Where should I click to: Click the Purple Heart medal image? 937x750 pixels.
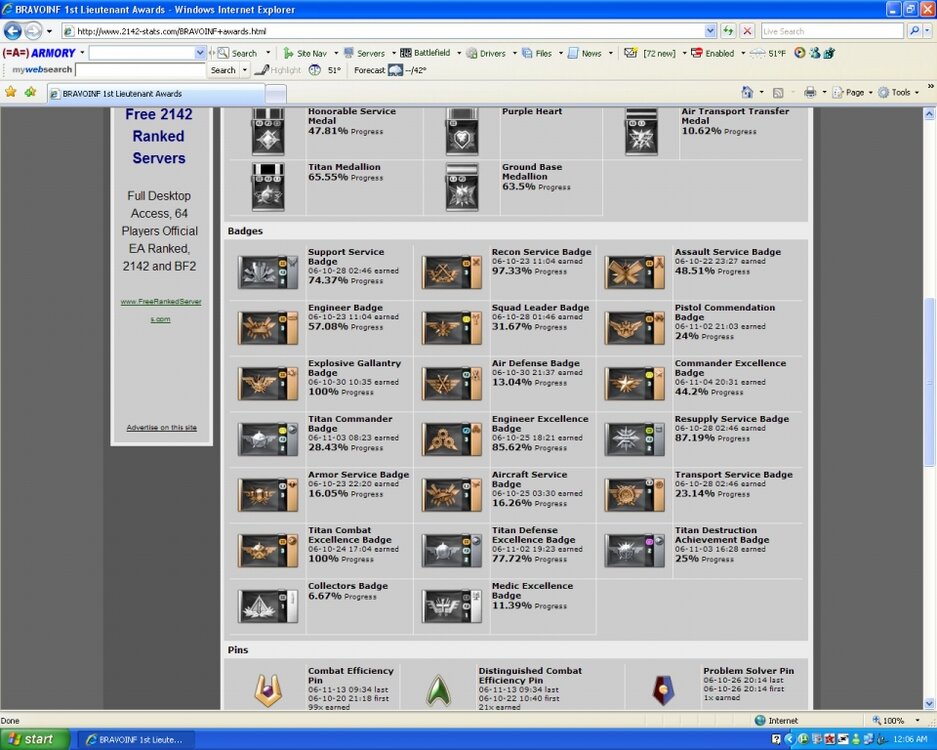point(462,131)
